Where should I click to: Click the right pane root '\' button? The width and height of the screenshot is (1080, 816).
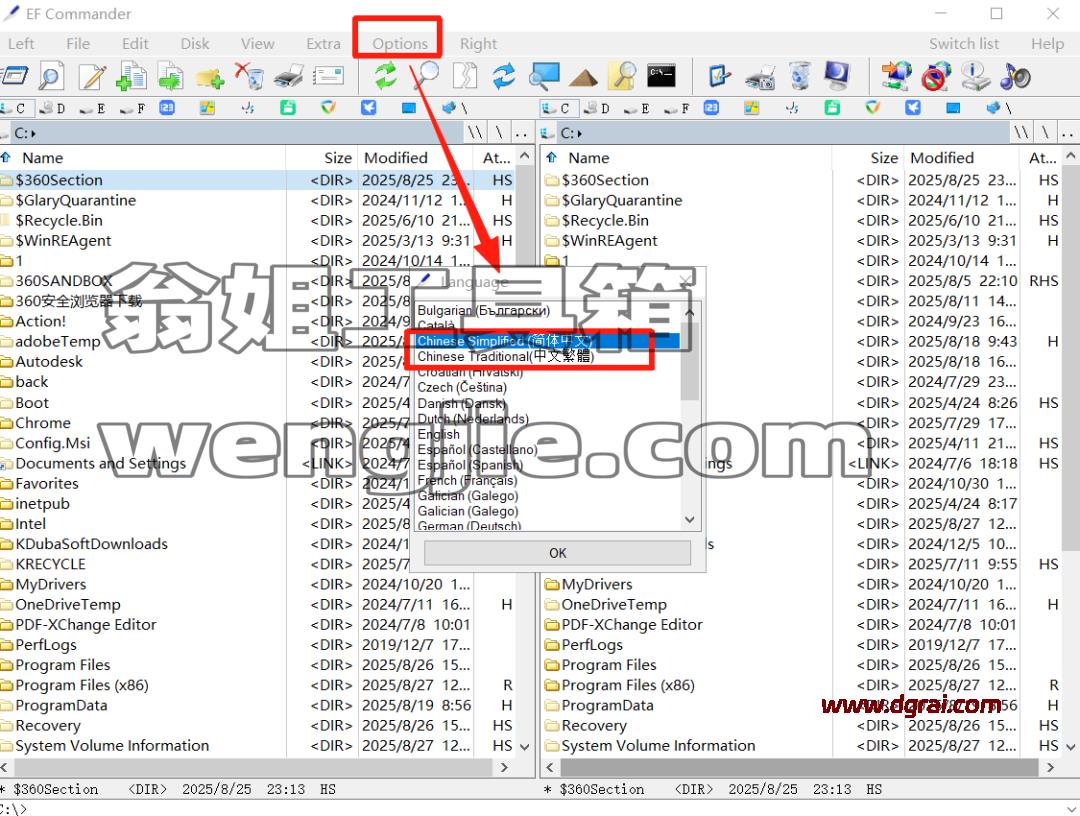point(1045,133)
